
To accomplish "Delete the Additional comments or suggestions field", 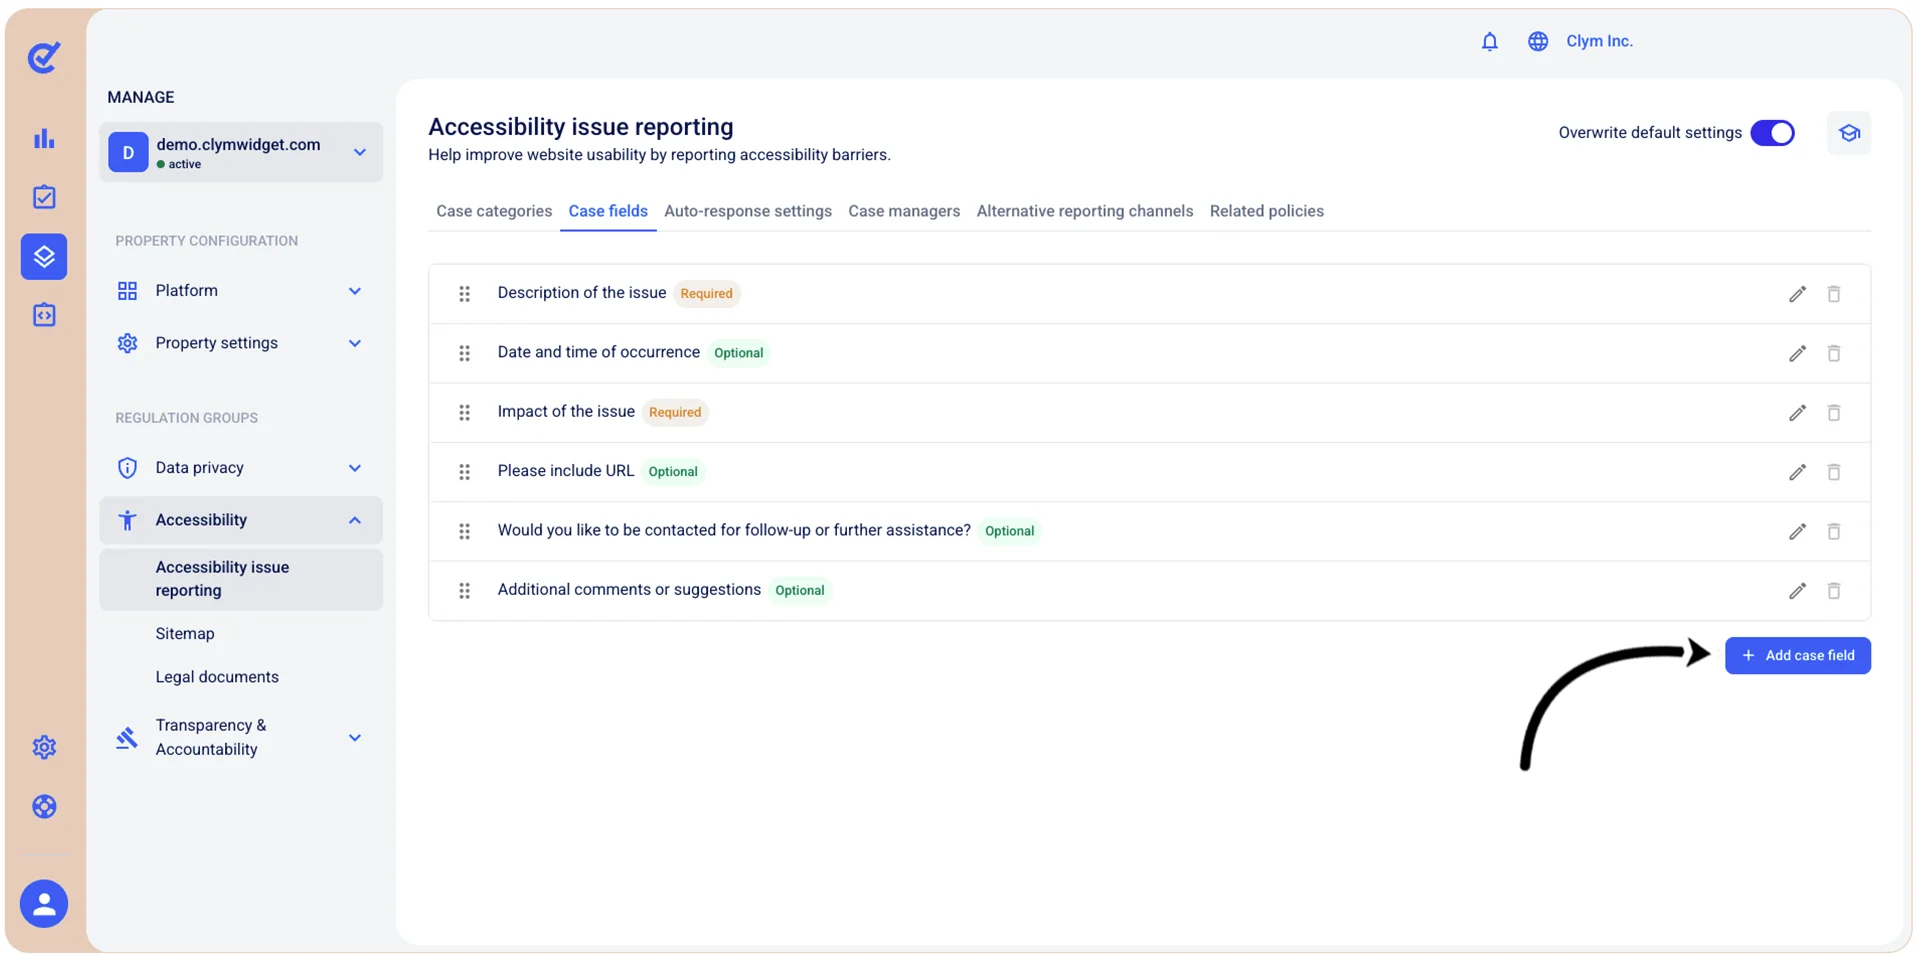I will pos(1833,591).
